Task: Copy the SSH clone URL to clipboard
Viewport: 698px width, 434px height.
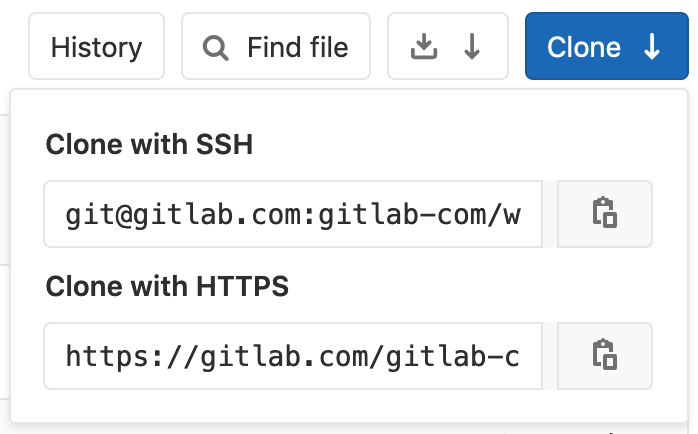Action: point(604,214)
